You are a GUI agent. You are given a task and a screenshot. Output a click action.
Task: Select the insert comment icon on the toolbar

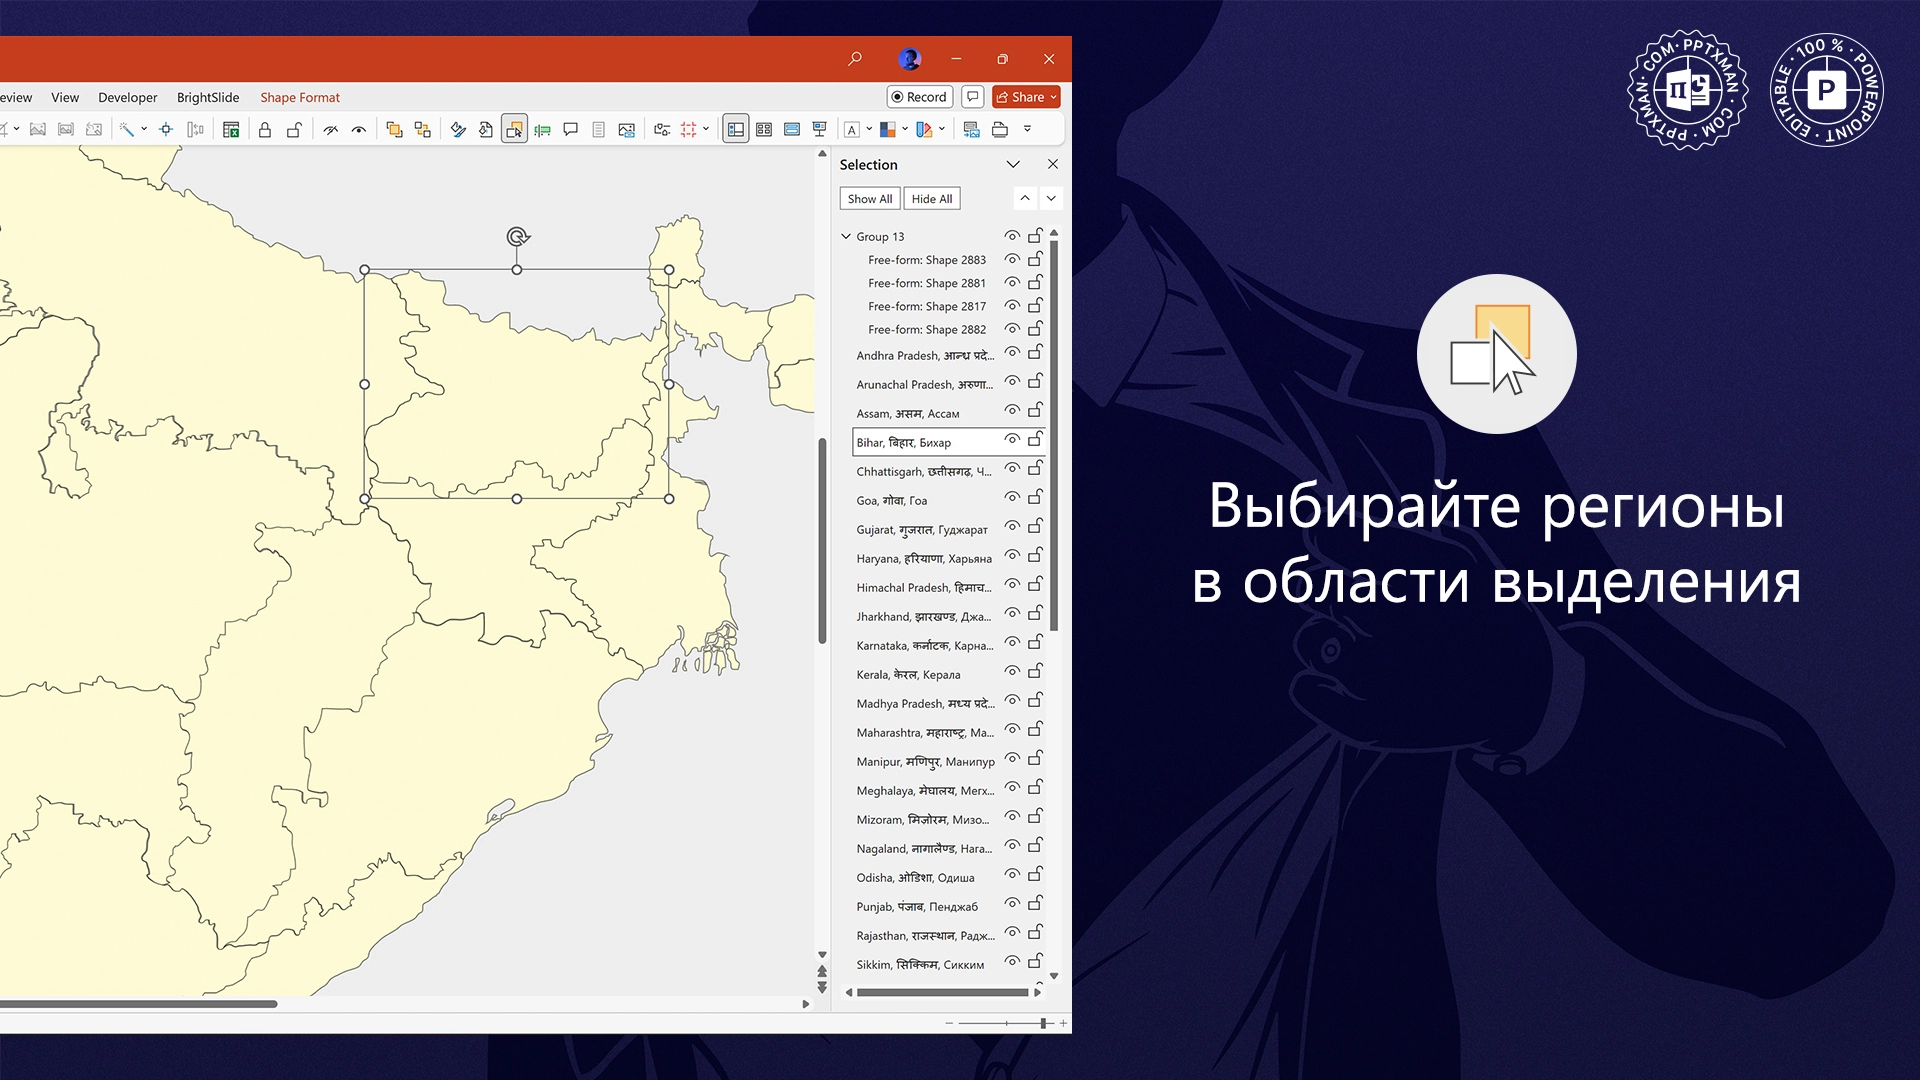click(571, 129)
